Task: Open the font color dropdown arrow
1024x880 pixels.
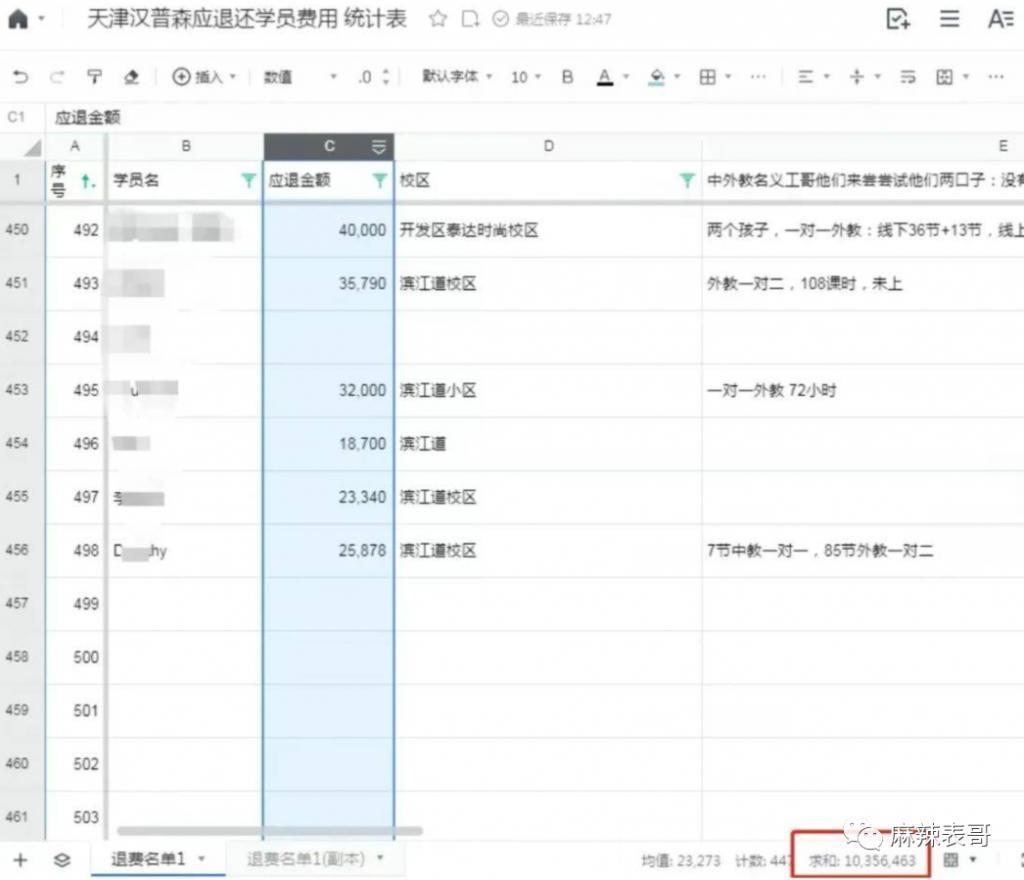Action: coord(626,77)
